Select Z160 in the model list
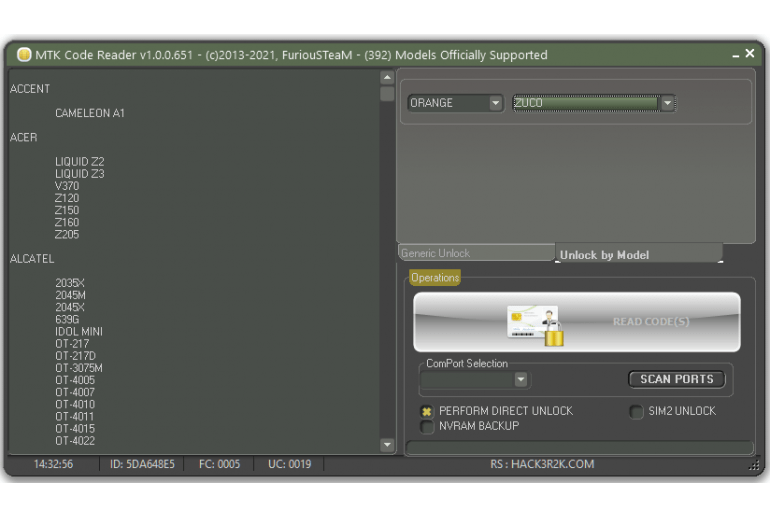This screenshot has width=770, height=518. tap(67, 222)
